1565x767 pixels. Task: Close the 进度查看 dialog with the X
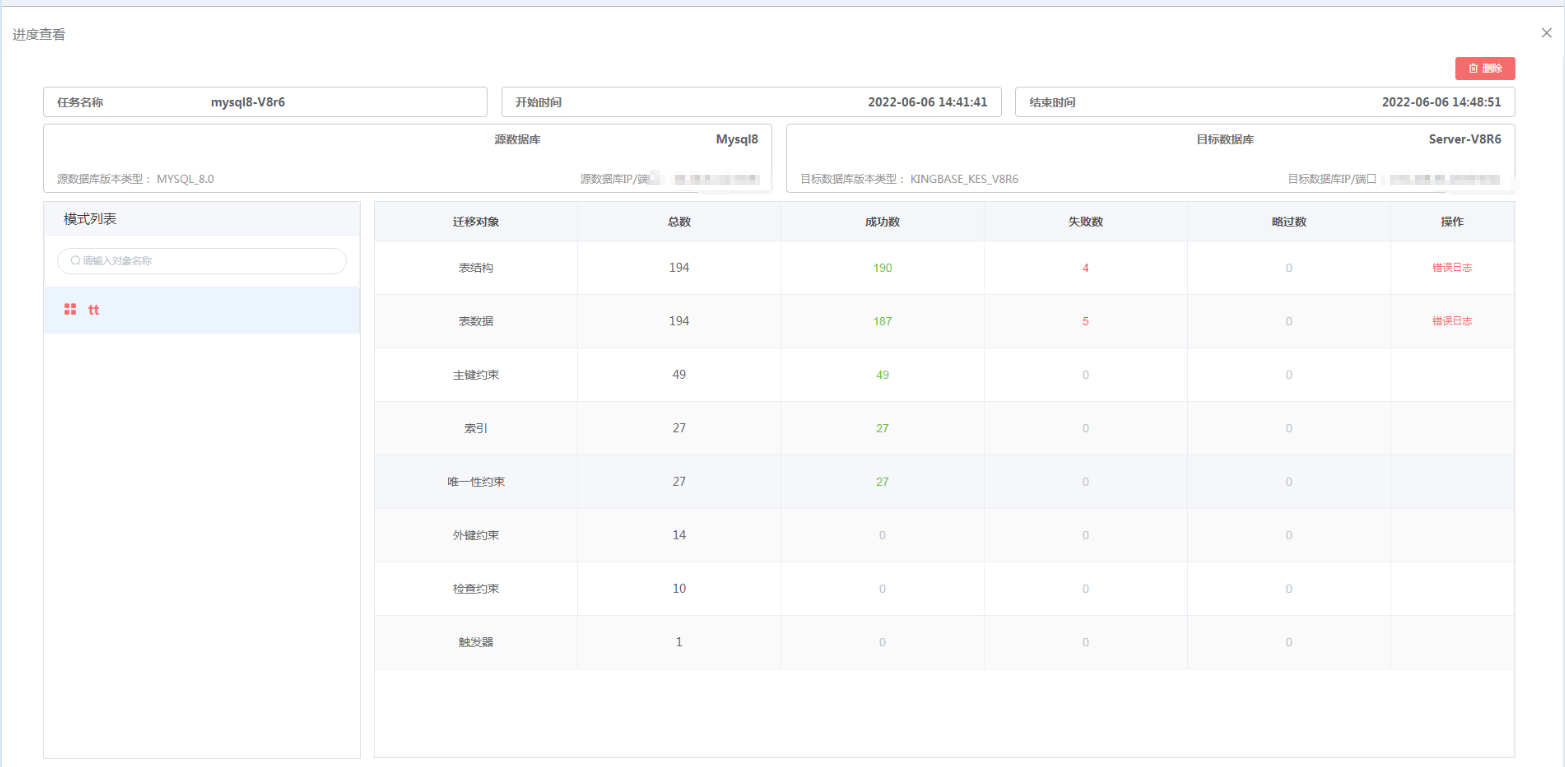pos(1546,32)
